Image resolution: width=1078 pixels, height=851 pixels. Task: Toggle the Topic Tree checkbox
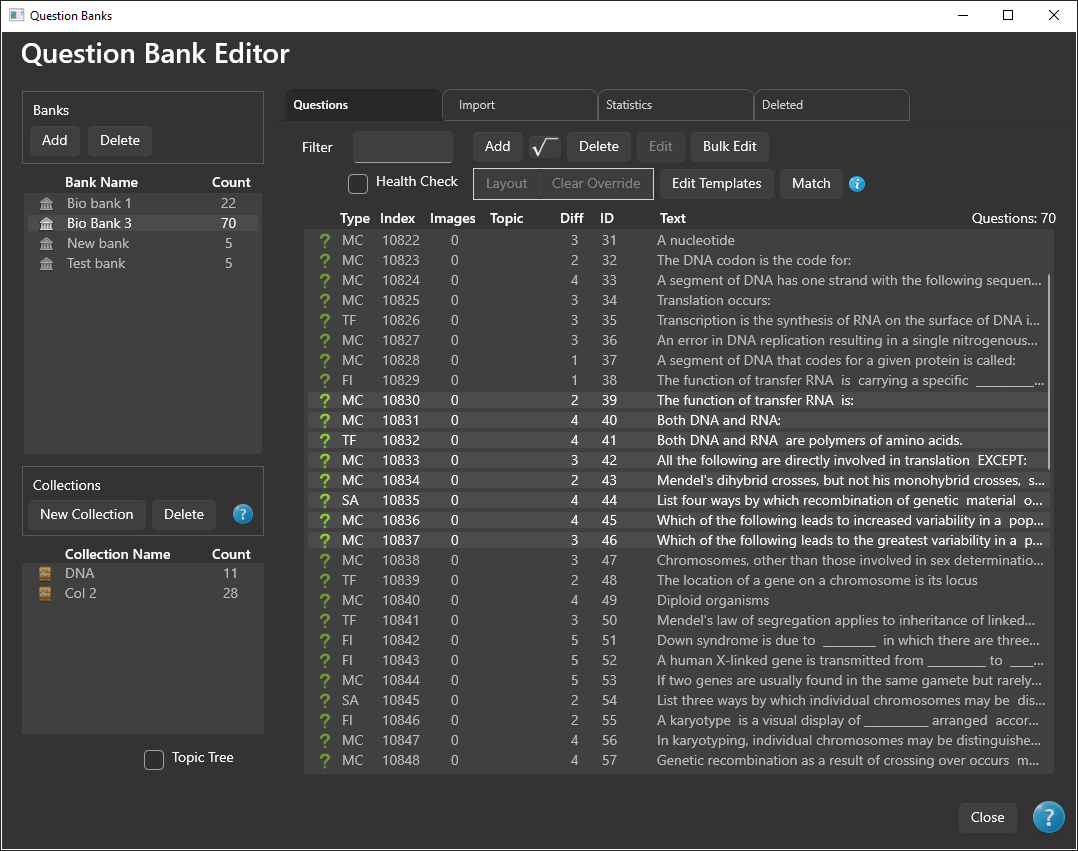pyautogui.click(x=154, y=760)
